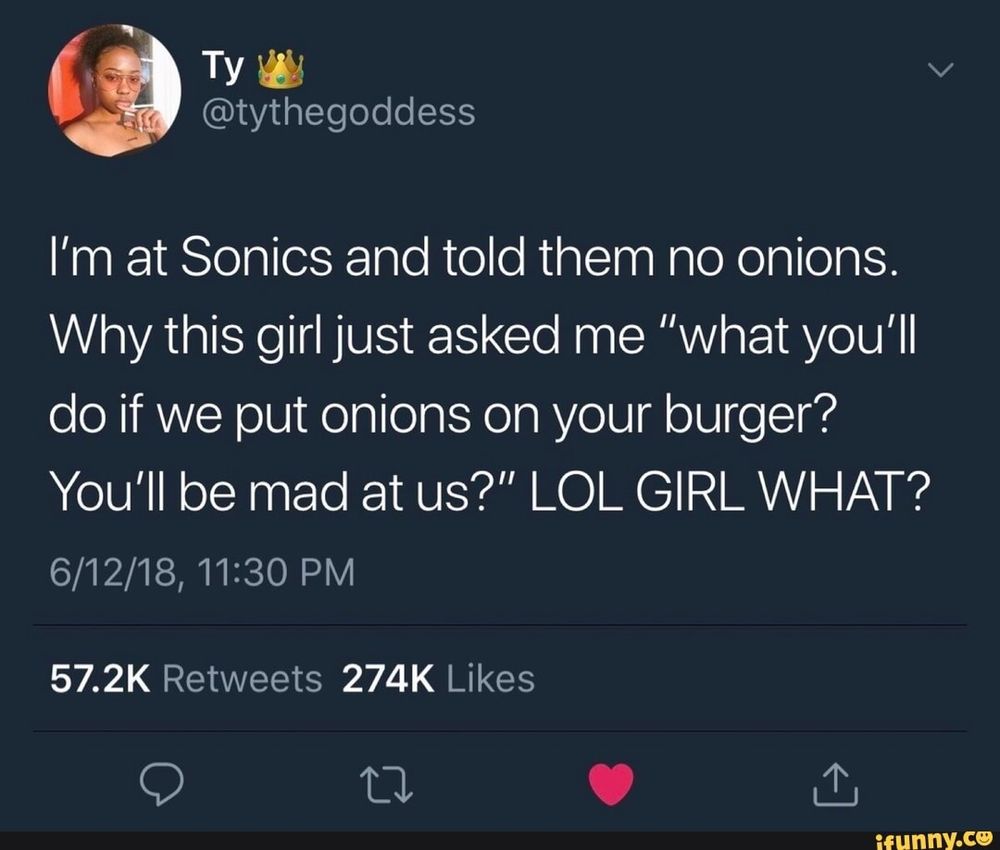1000x850 pixels.
Task: Open Ty's profile picture
Action: (114, 91)
